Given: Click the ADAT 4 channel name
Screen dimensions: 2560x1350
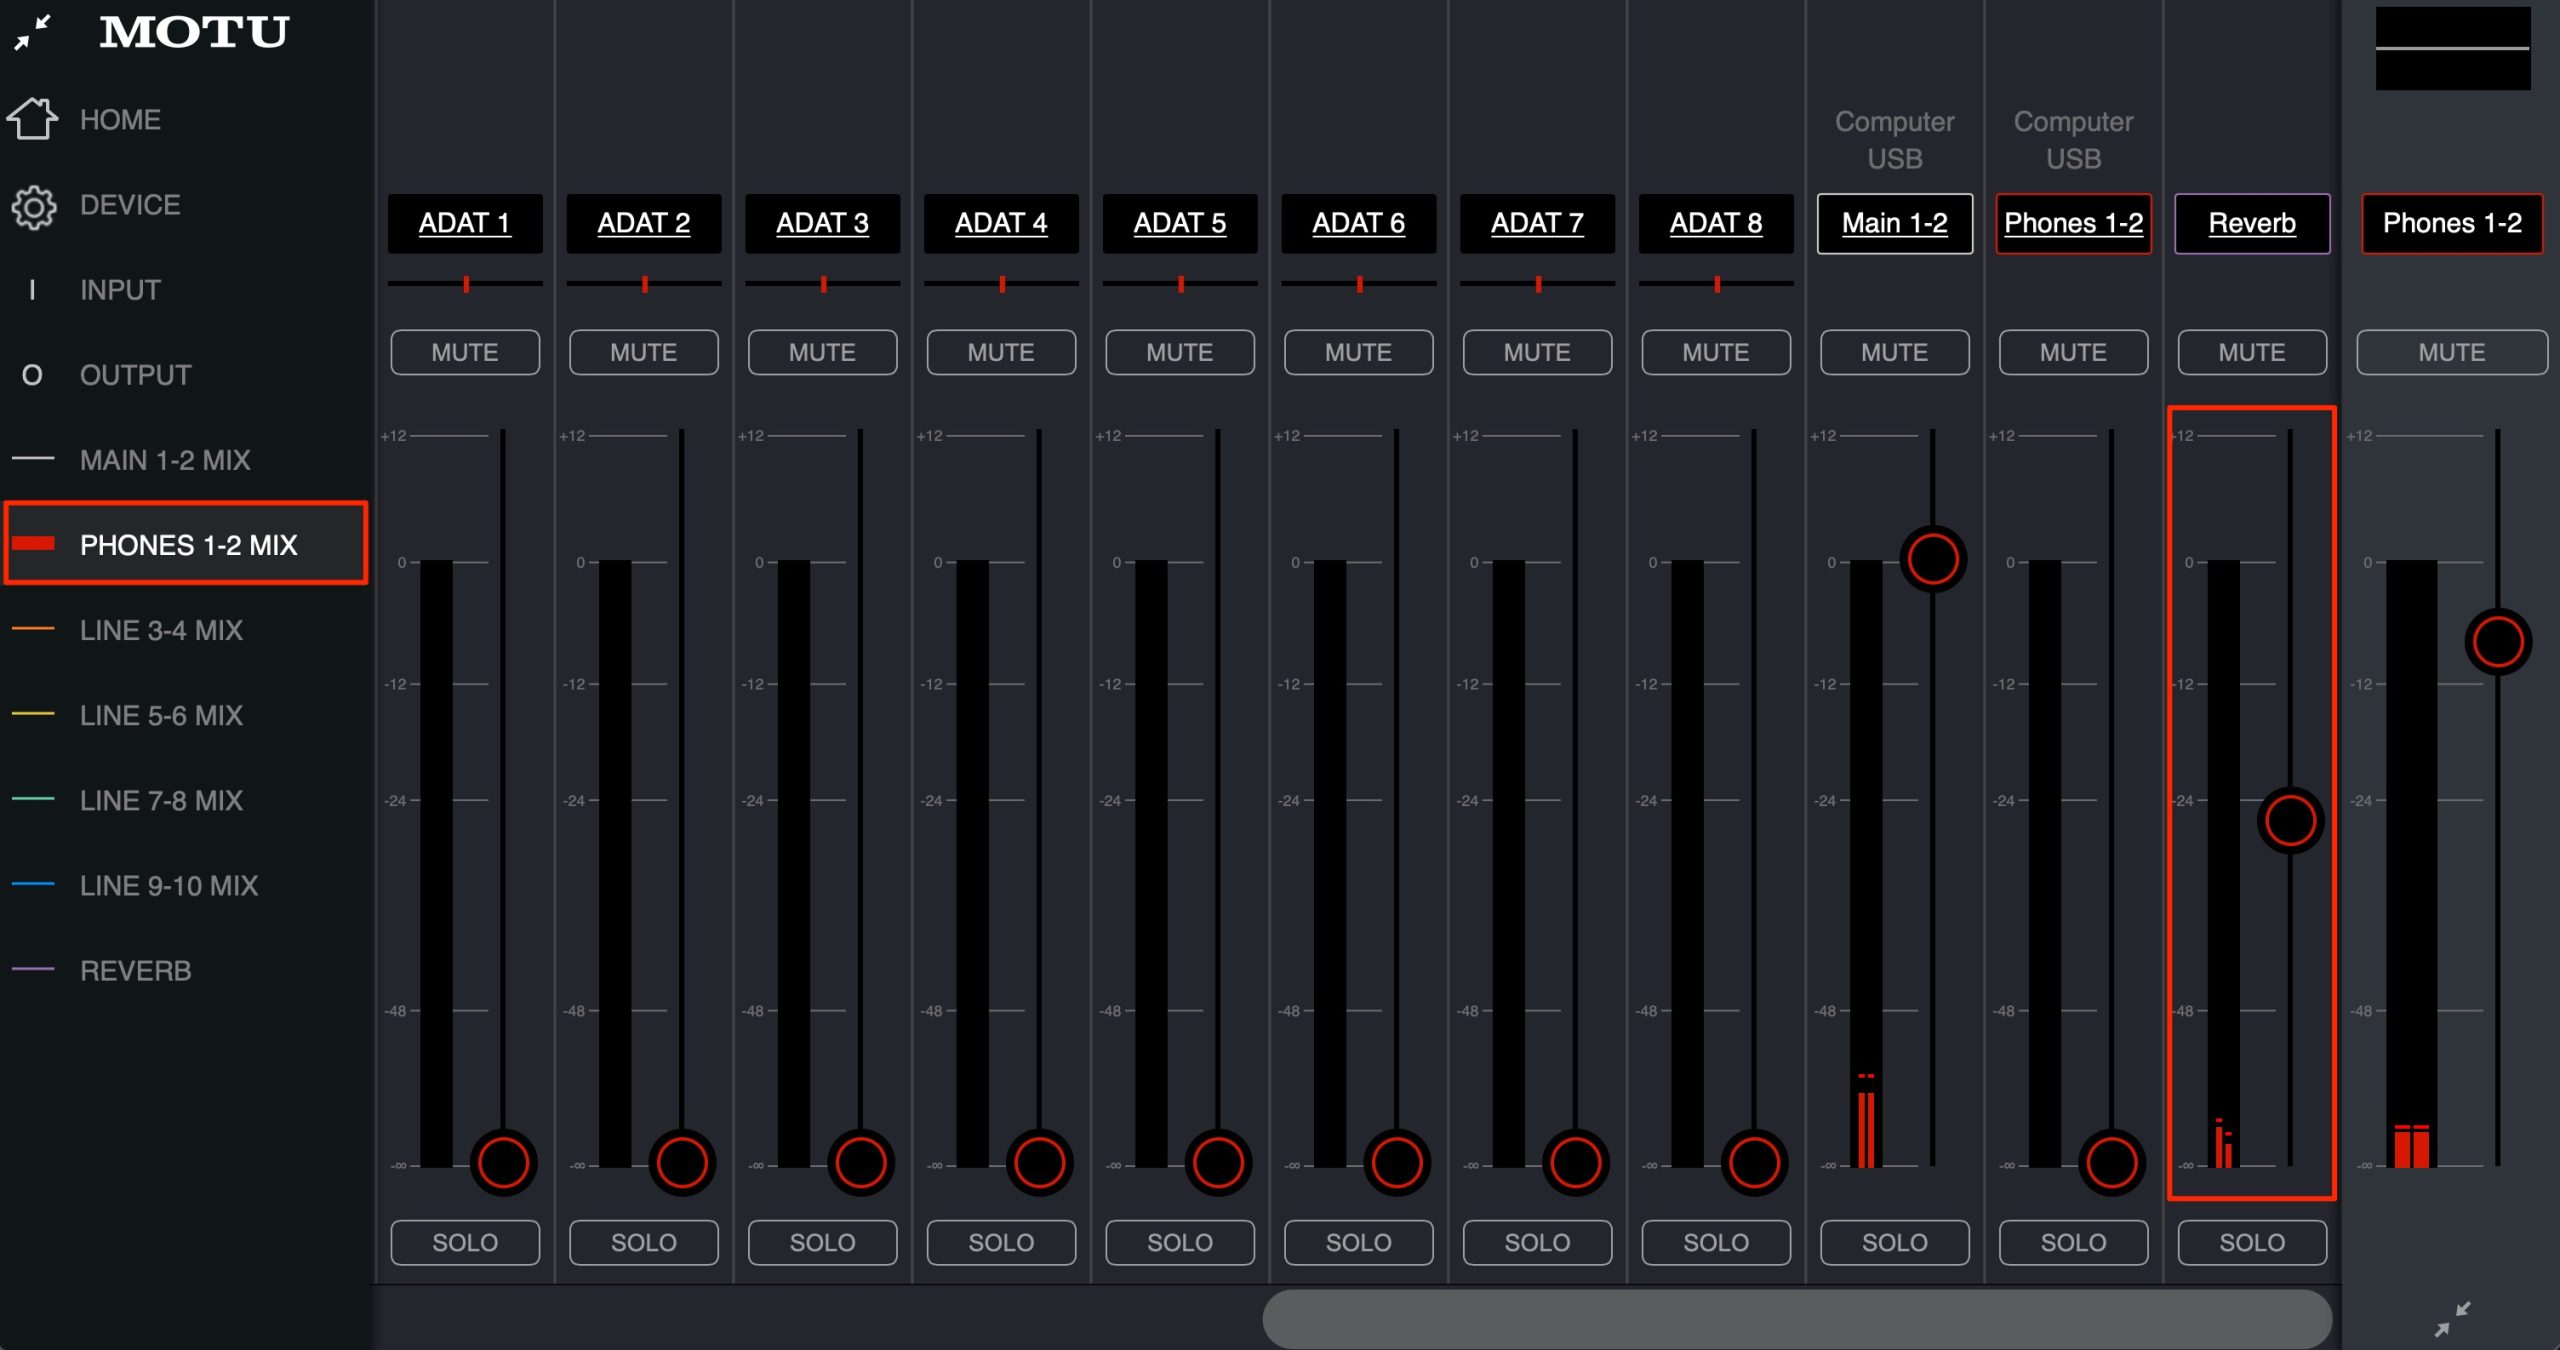Looking at the screenshot, I should point(1001,223).
